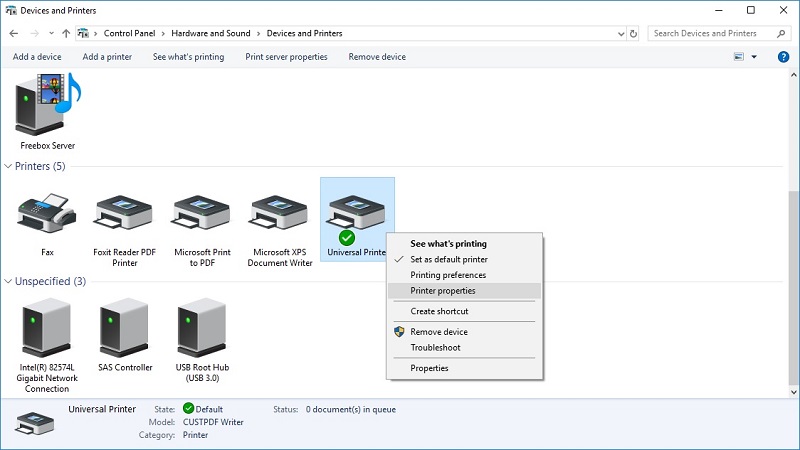The image size is (800, 450).
Task: Select Intel 82574L Gigabit Network Connection icon
Action: click(47, 330)
